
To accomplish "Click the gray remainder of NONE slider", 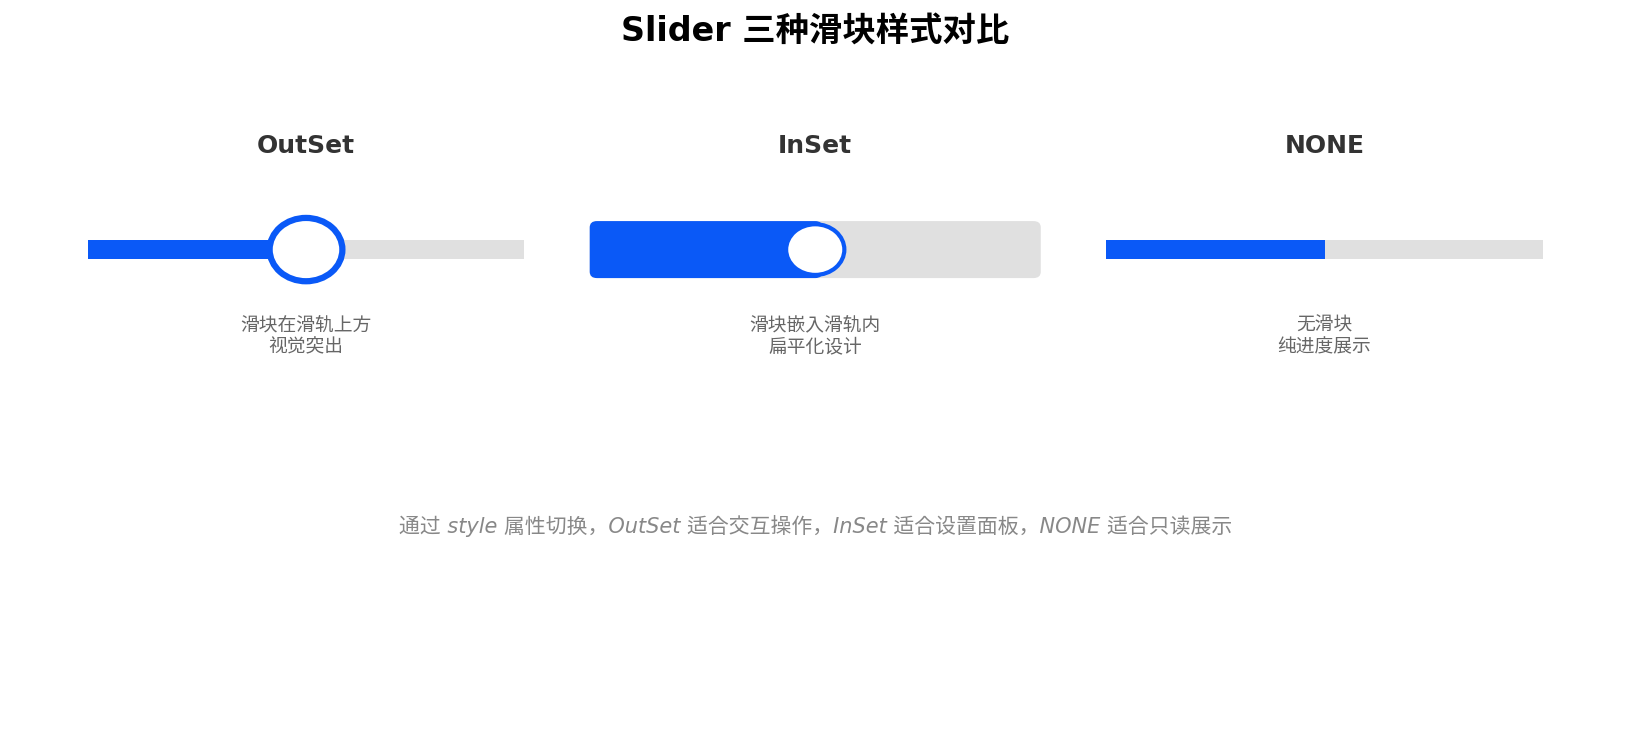I will pos(1434,249).
